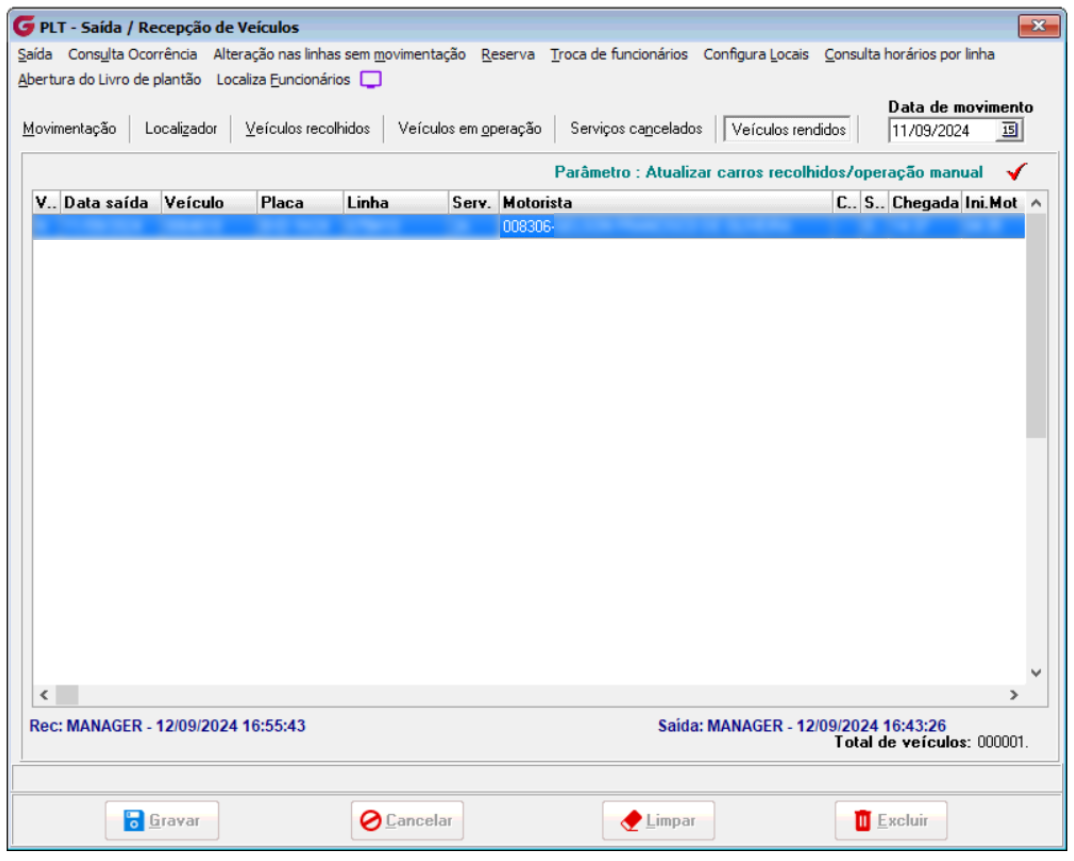
Task: Click the Limpar button
Action: (x=658, y=821)
